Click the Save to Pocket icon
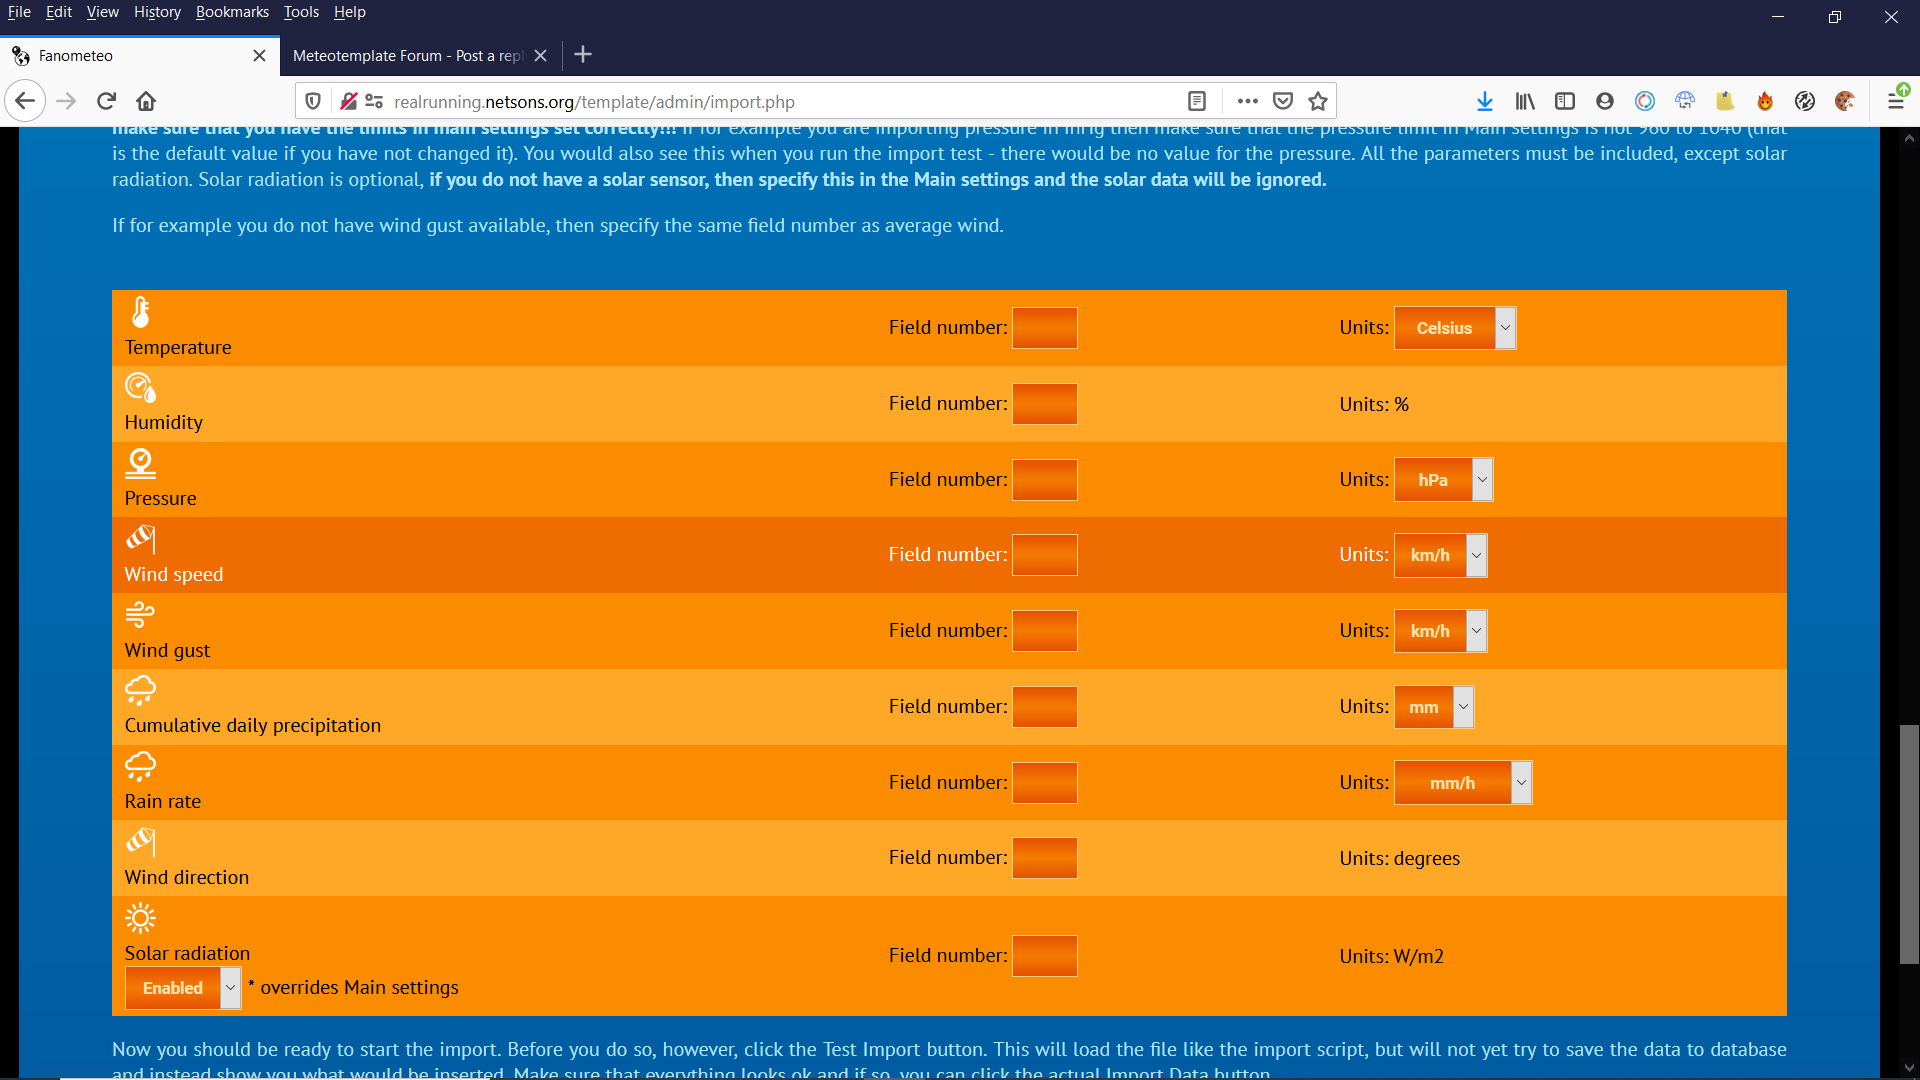 (1283, 101)
